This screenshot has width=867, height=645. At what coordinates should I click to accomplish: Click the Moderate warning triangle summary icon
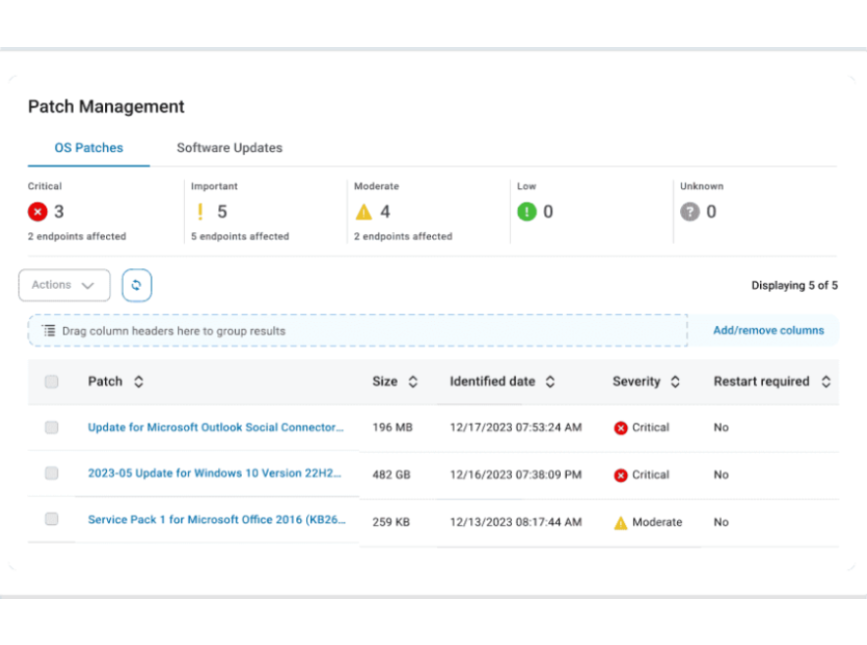364,212
